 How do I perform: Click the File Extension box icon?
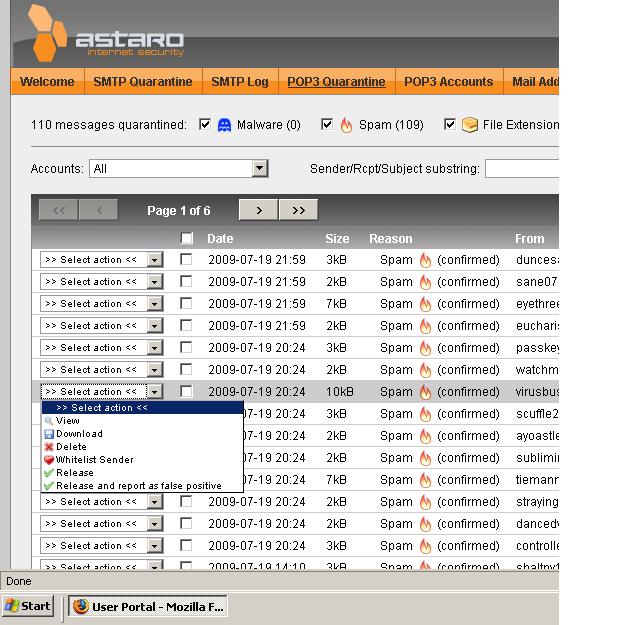coord(470,125)
